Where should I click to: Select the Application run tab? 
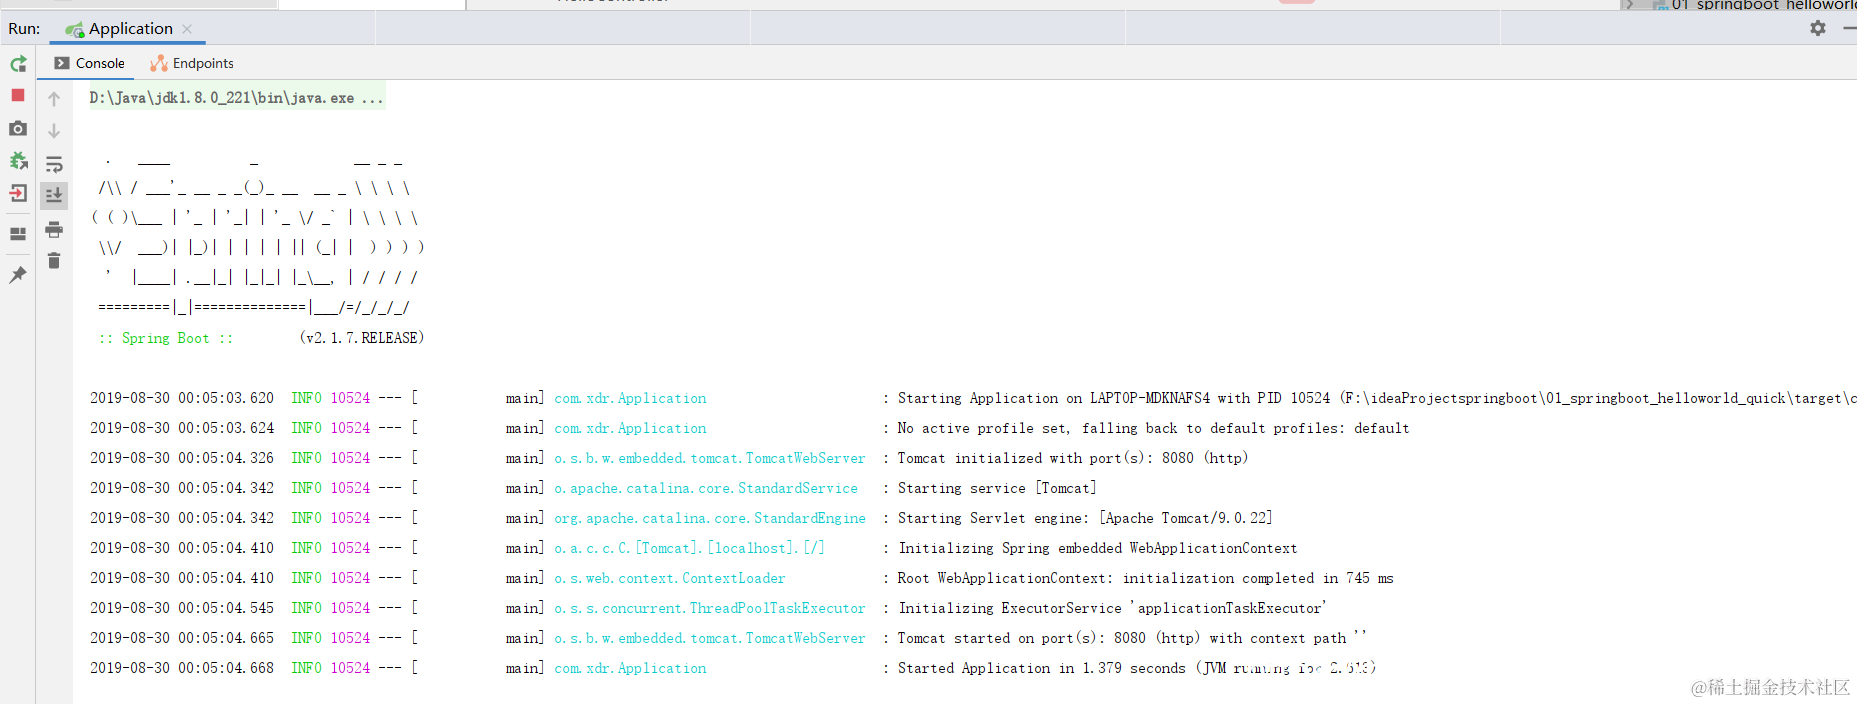coord(128,29)
